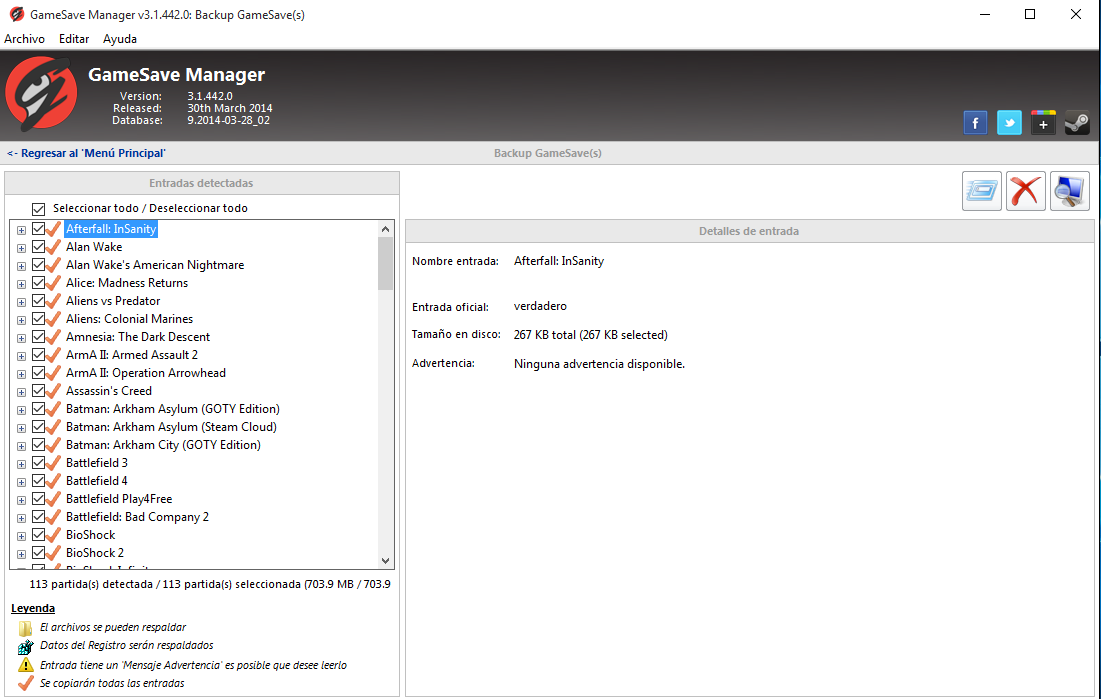Expand the BioShock 2 tree node

point(21,554)
